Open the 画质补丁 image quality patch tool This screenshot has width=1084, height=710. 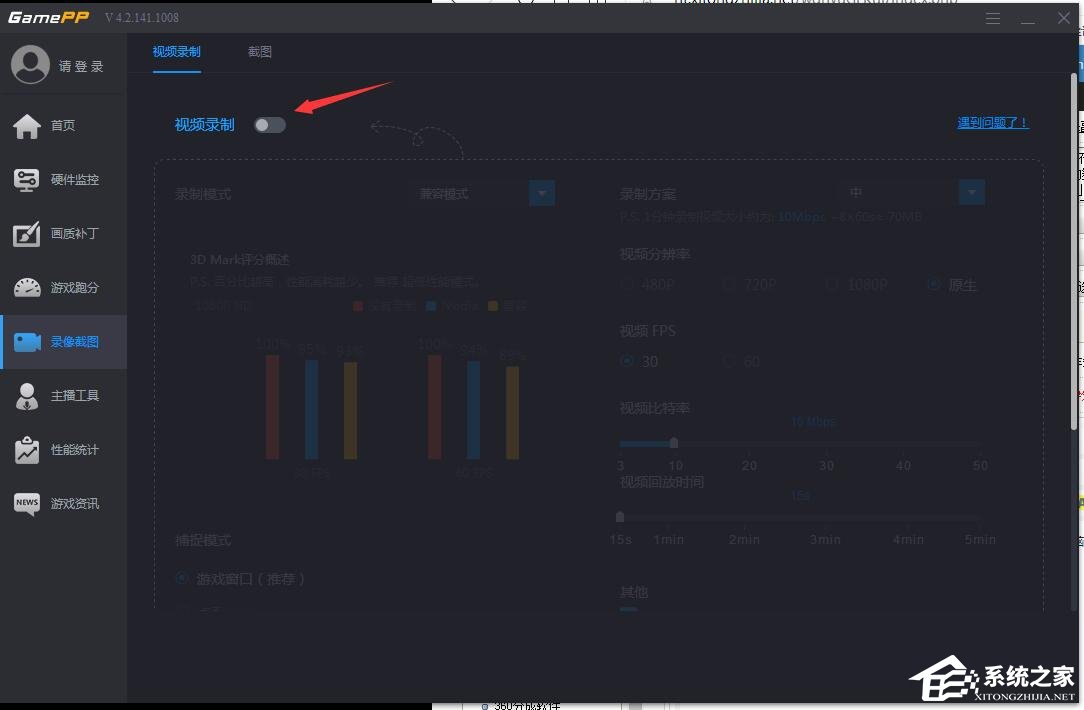pyautogui.click(x=63, y=234)
